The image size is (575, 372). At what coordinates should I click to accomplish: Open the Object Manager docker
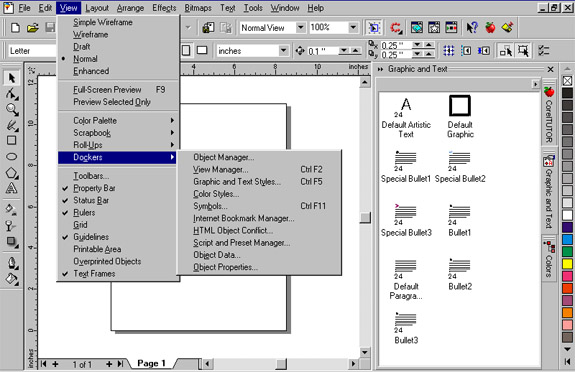(x=223, y=157)
